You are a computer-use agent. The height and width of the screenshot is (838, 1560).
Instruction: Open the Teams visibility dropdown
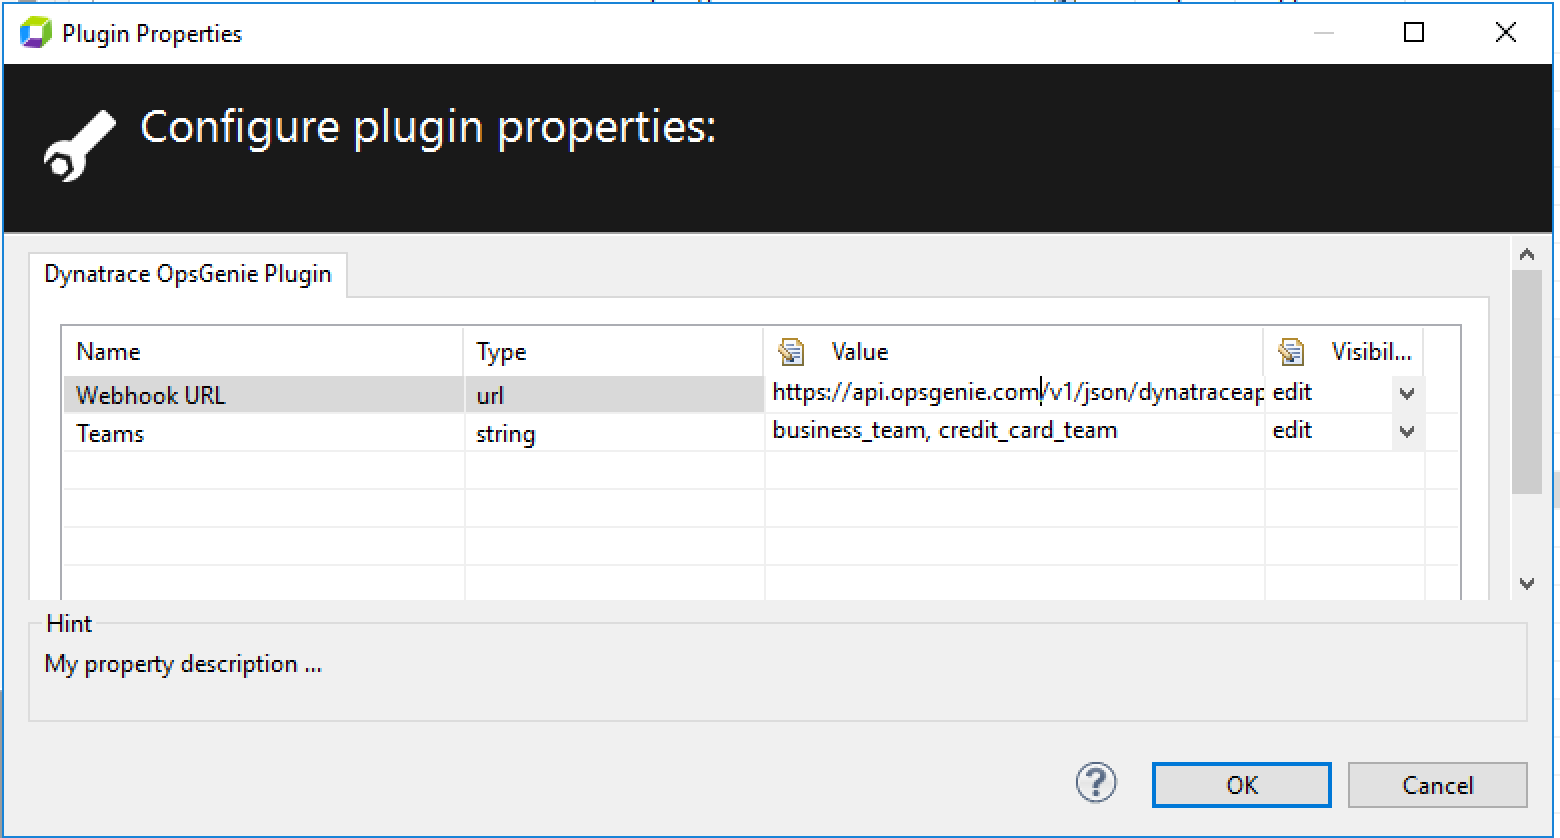(1407, 431)
